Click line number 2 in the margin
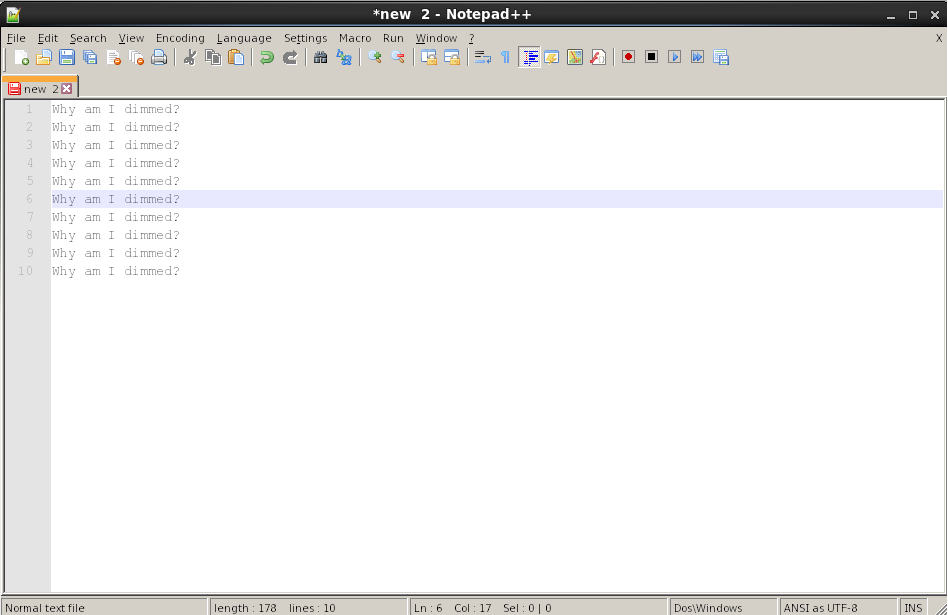Image resolution: width=948 pixels, height=615 pixels. click(x=29, y=127)
